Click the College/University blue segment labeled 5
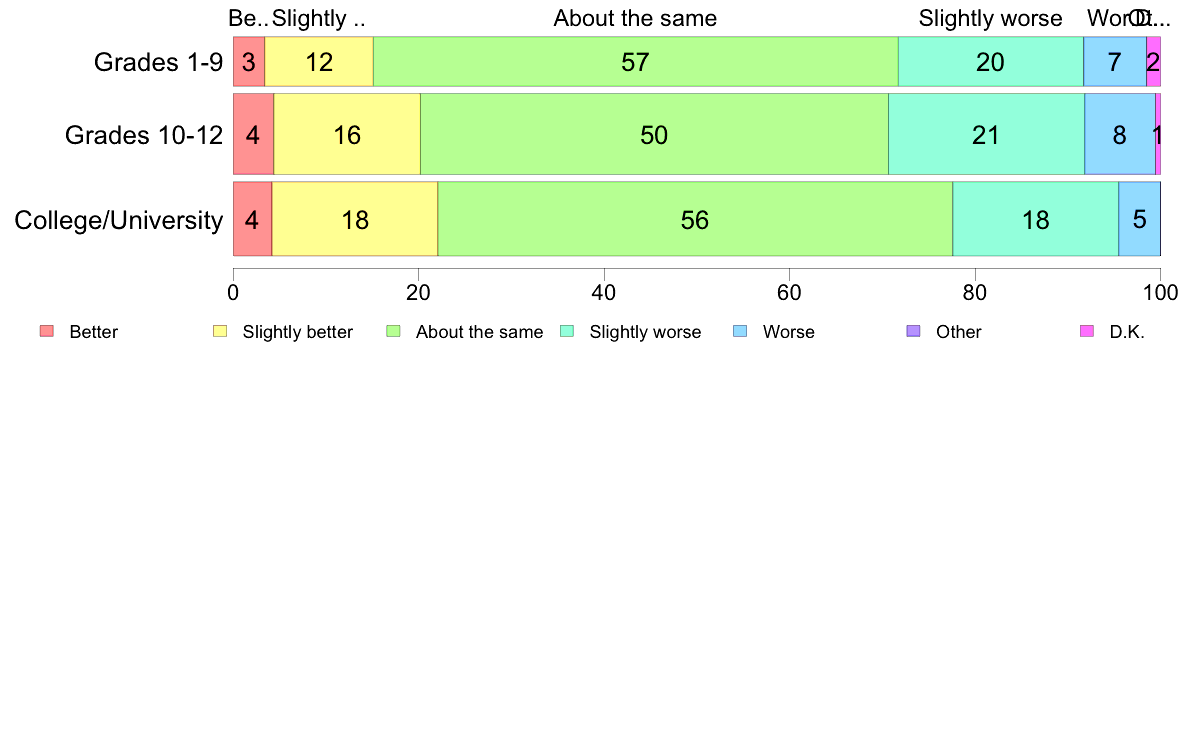This screenshot has height=736, width=1188. coord(1140,219)
